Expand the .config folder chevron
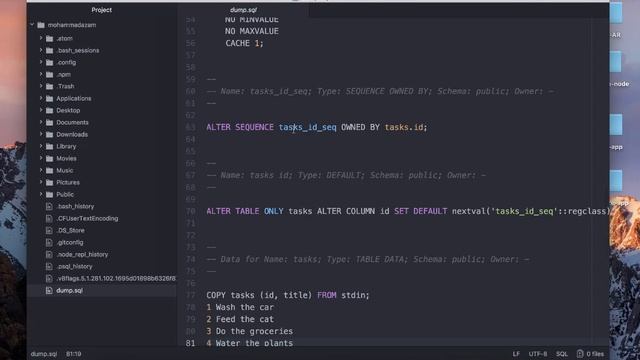 41,62
